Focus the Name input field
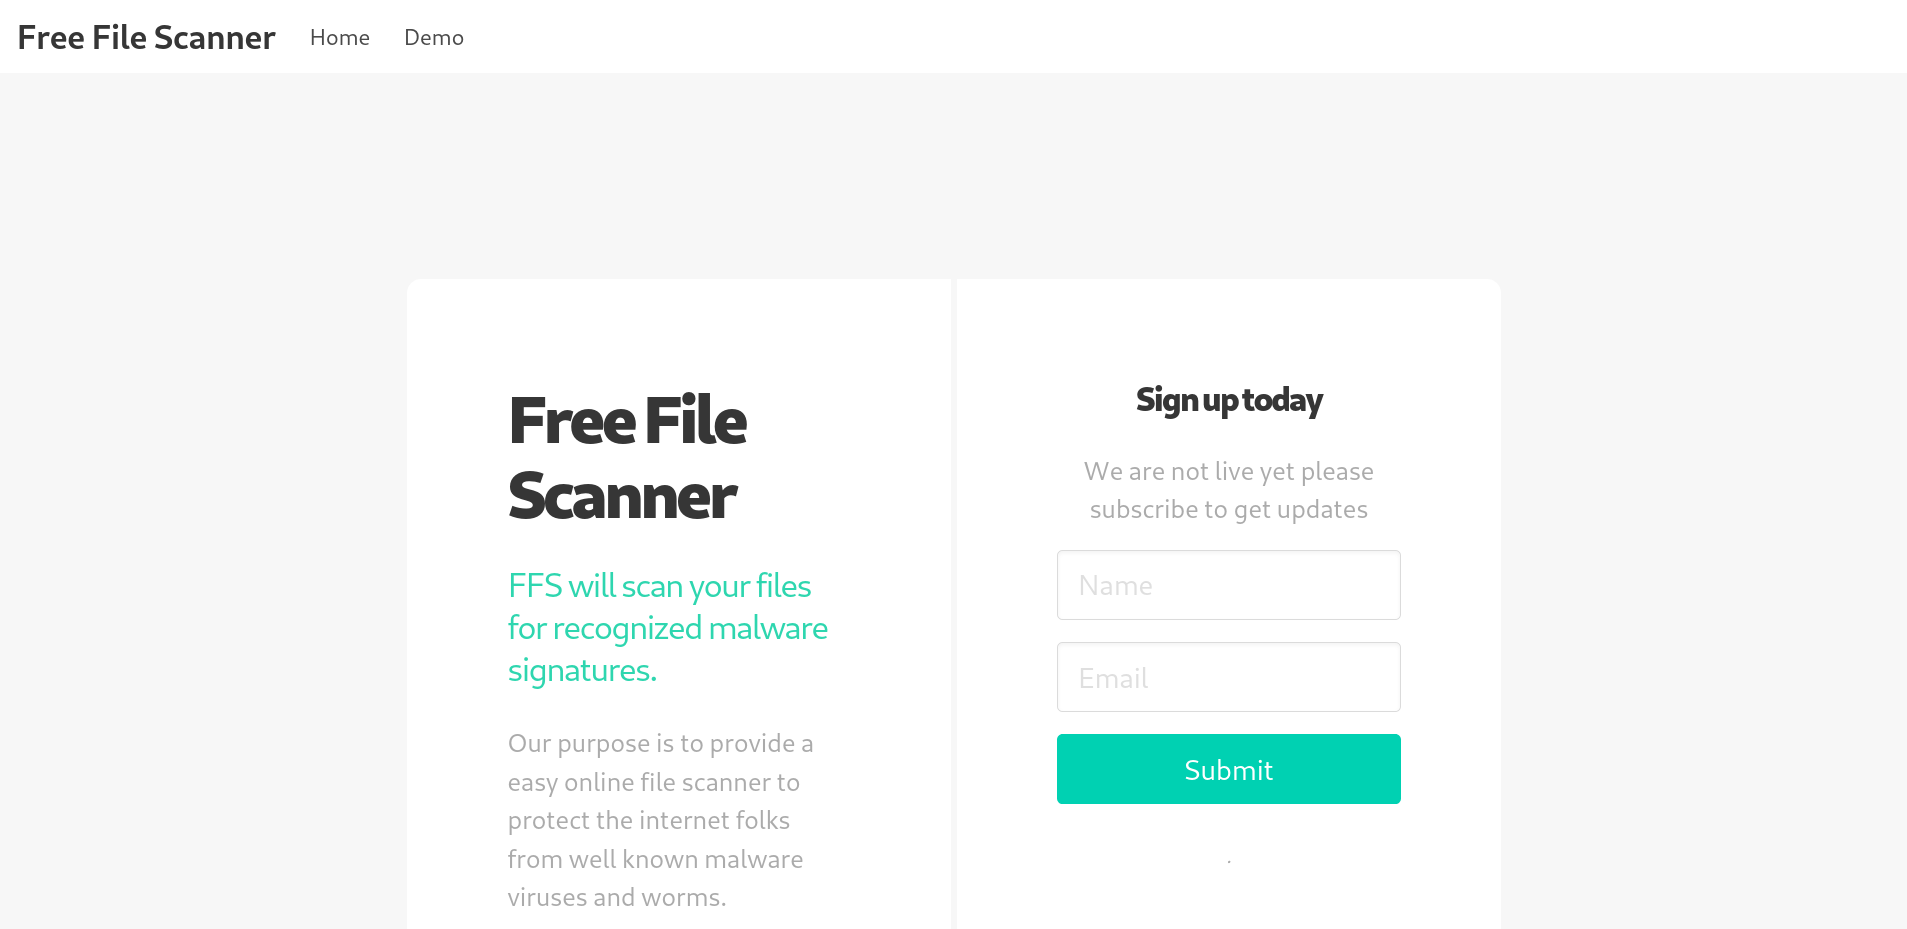The image size is (1907, 929). (1228, 585)
